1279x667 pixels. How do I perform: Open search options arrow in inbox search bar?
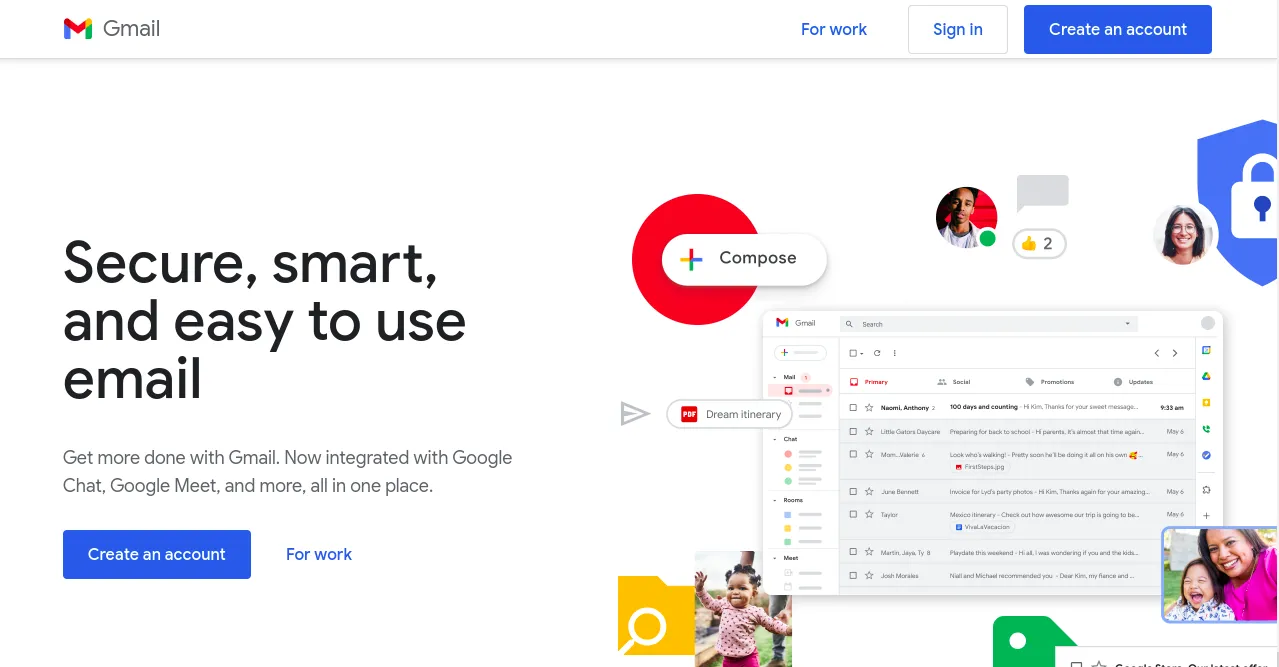1128,324
